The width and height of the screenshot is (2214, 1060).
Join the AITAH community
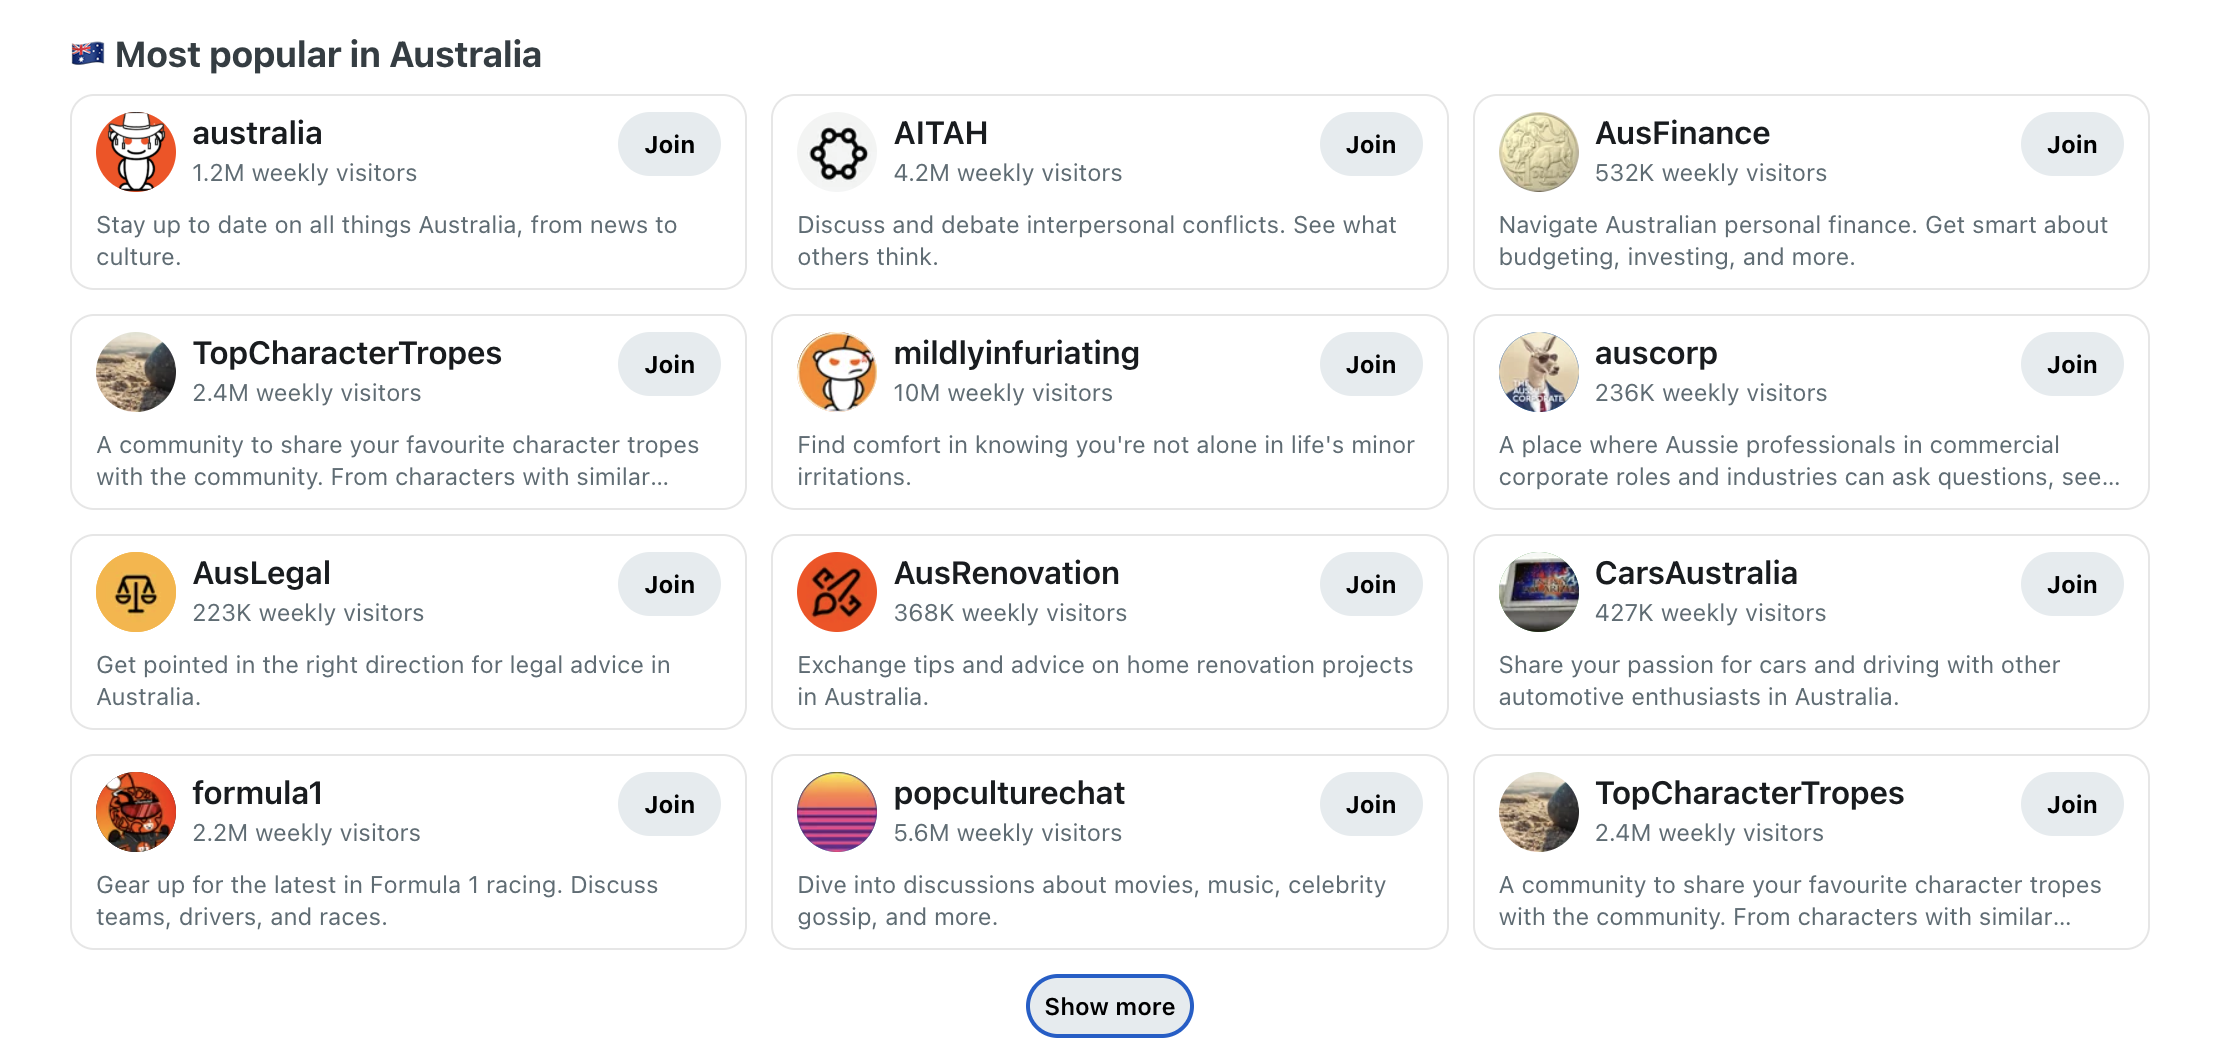pyautogui.click(x=1370, y=144)
